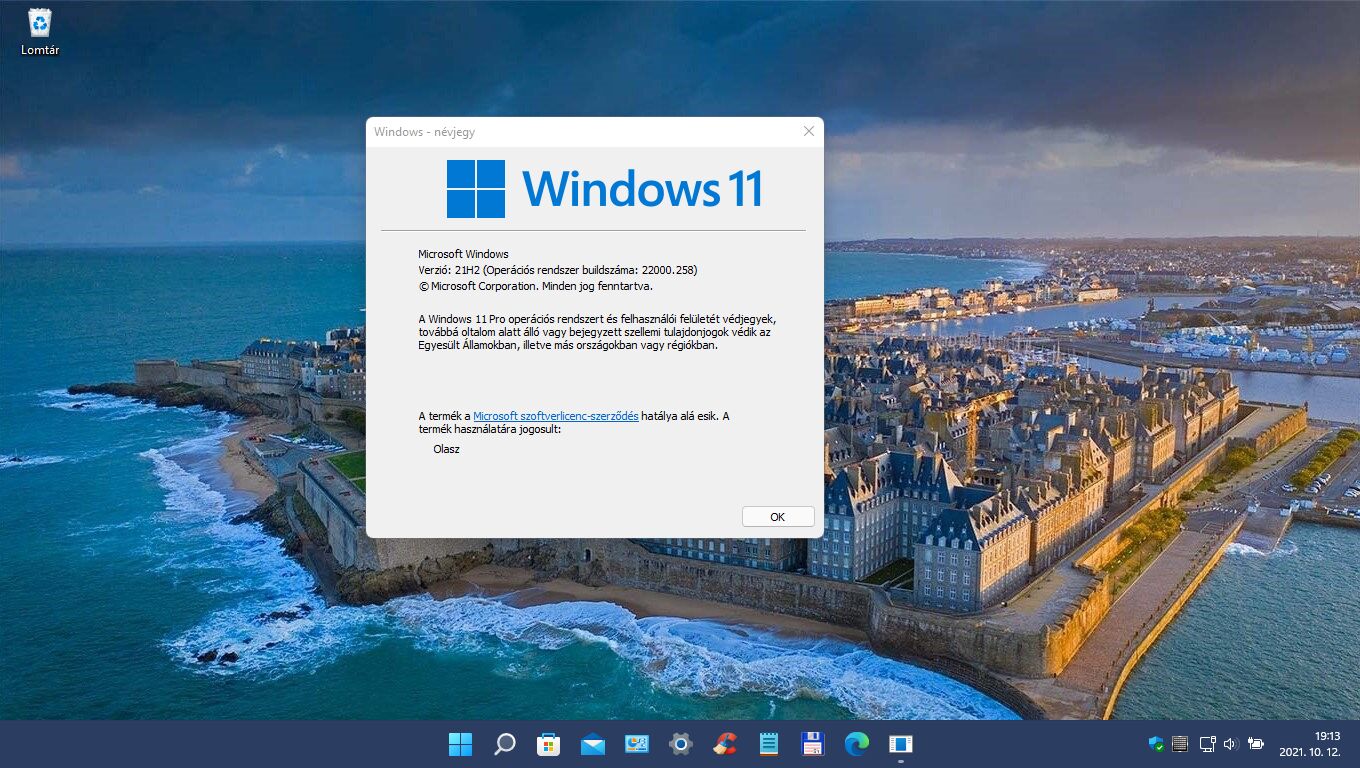This screenshot has width=1360, height=768.
Task: Open the Control Panel taskbar icon
Action: click(637, 744)
